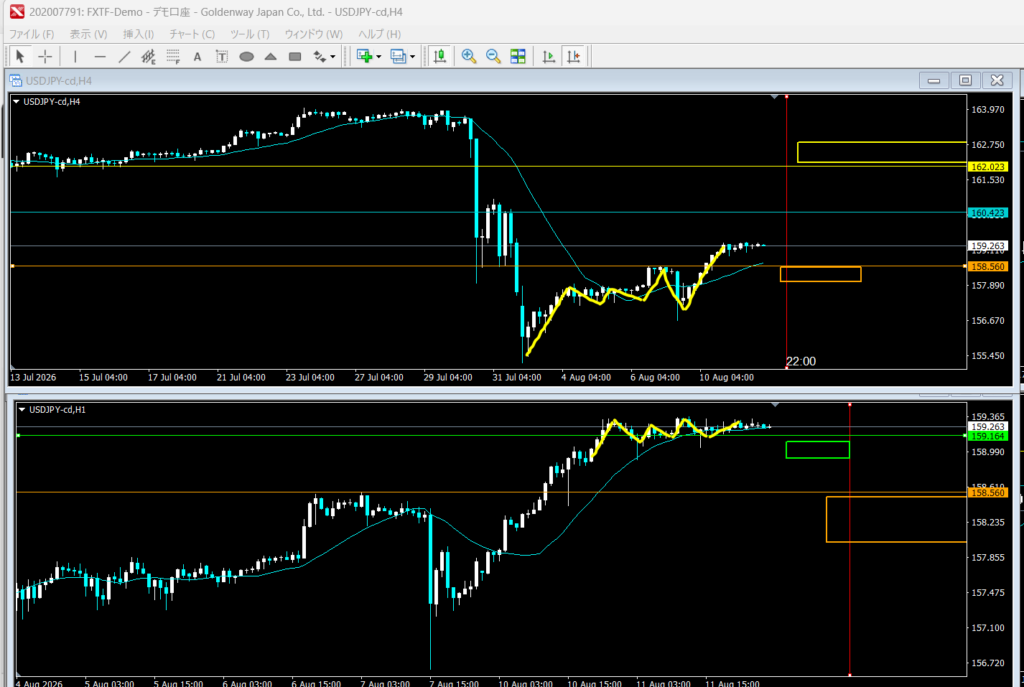Click the 159.164 green price label
The height and width of the screenshot is (687, 1024).
[988, 436]
